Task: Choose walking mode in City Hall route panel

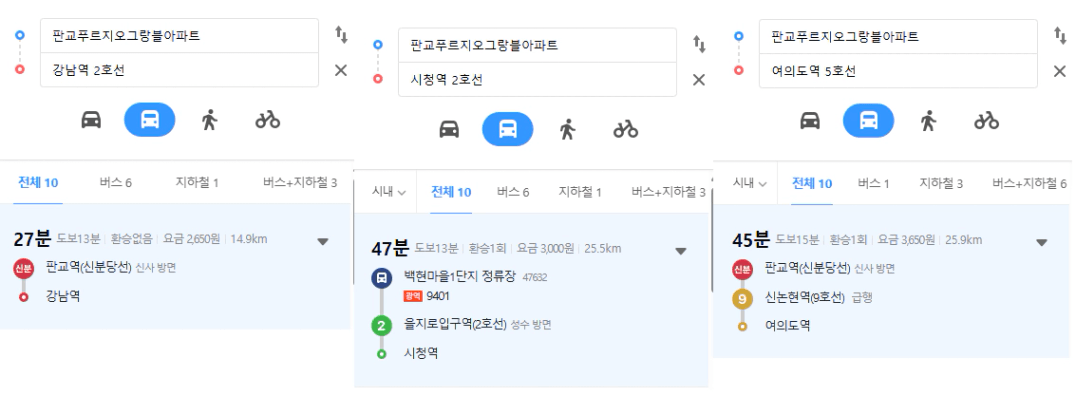Action: click(x=567, y=129)
